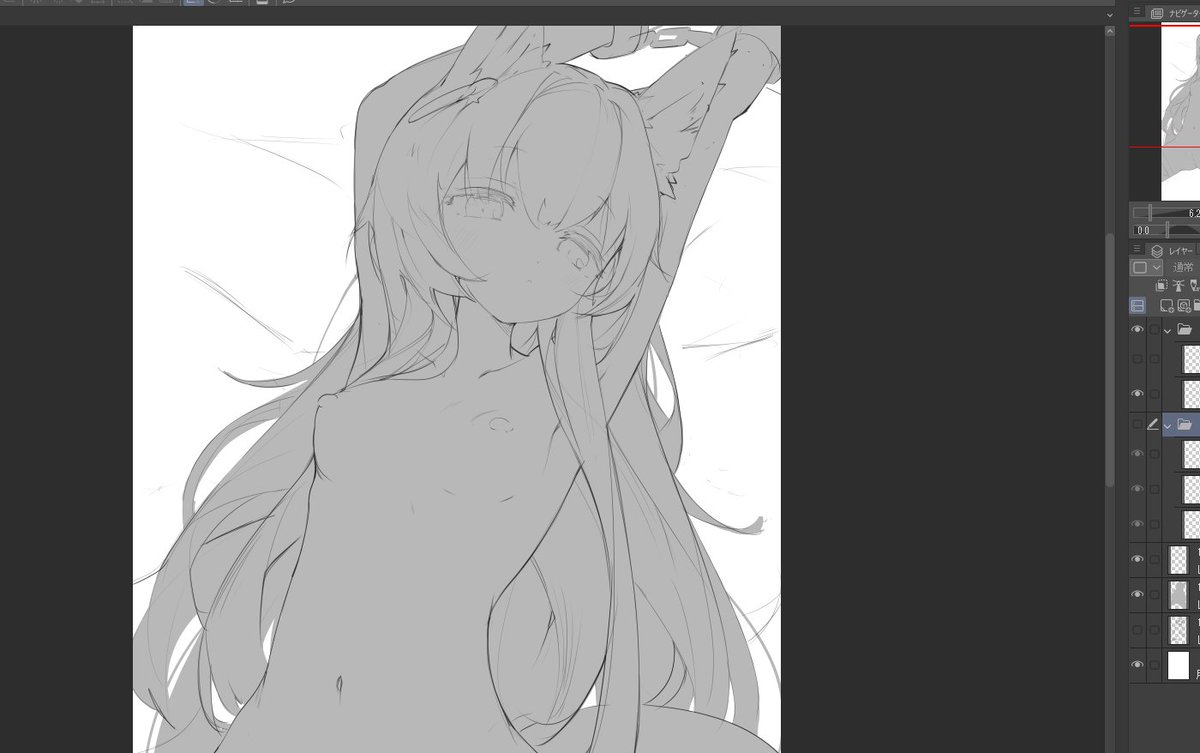
Task: Select the gray silhouette fill layer thumbnail
Action: [x=1178, y=595]
